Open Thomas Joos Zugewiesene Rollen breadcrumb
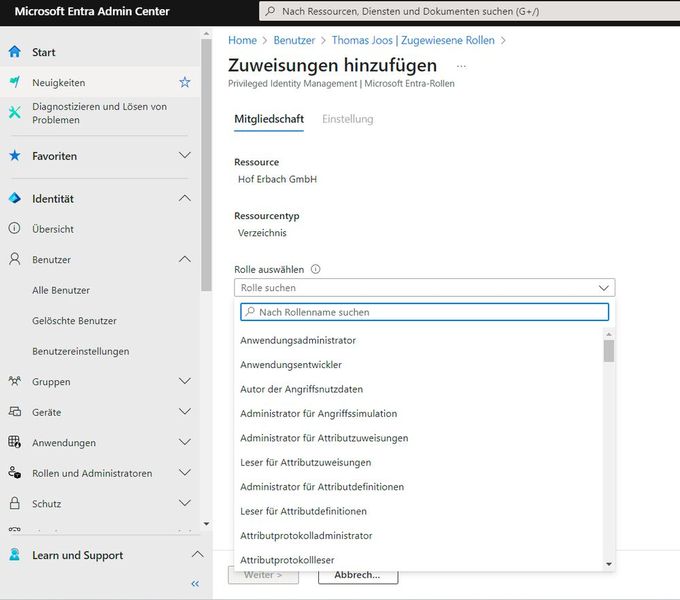The image size is (680, 600). (x=413, y=40)
